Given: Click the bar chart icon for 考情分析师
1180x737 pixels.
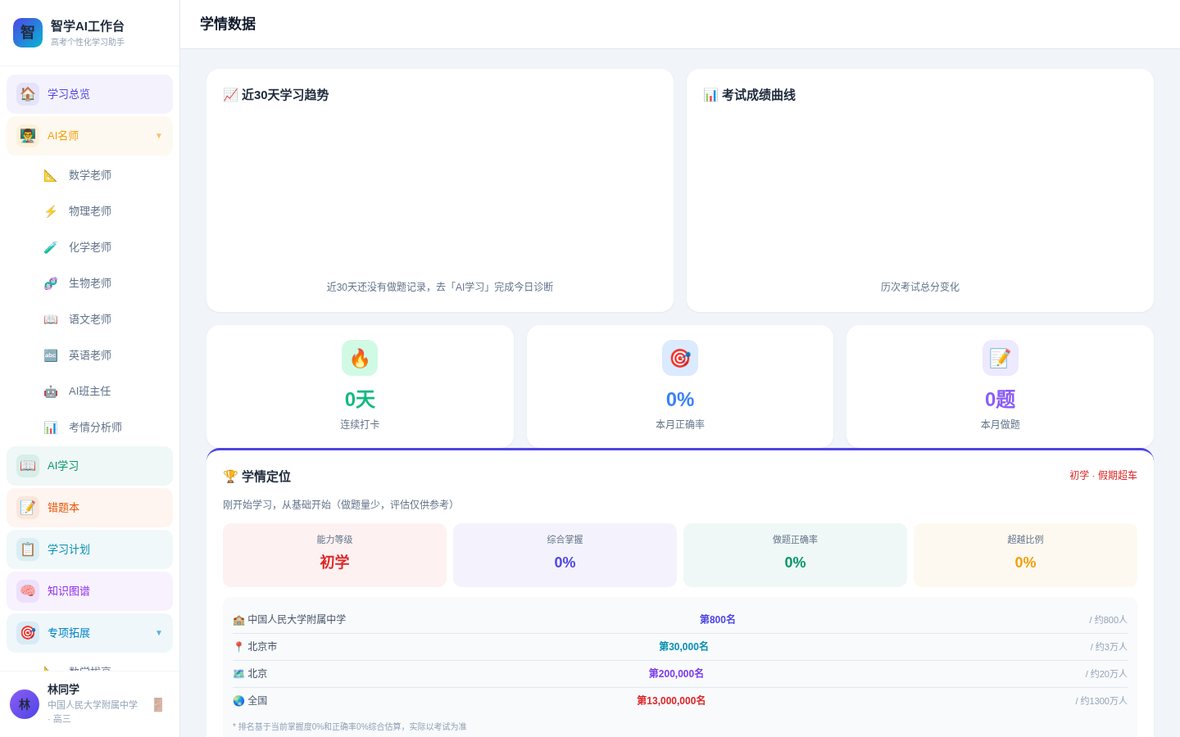Looking at the screenshot, I should (x=50, y=428).
